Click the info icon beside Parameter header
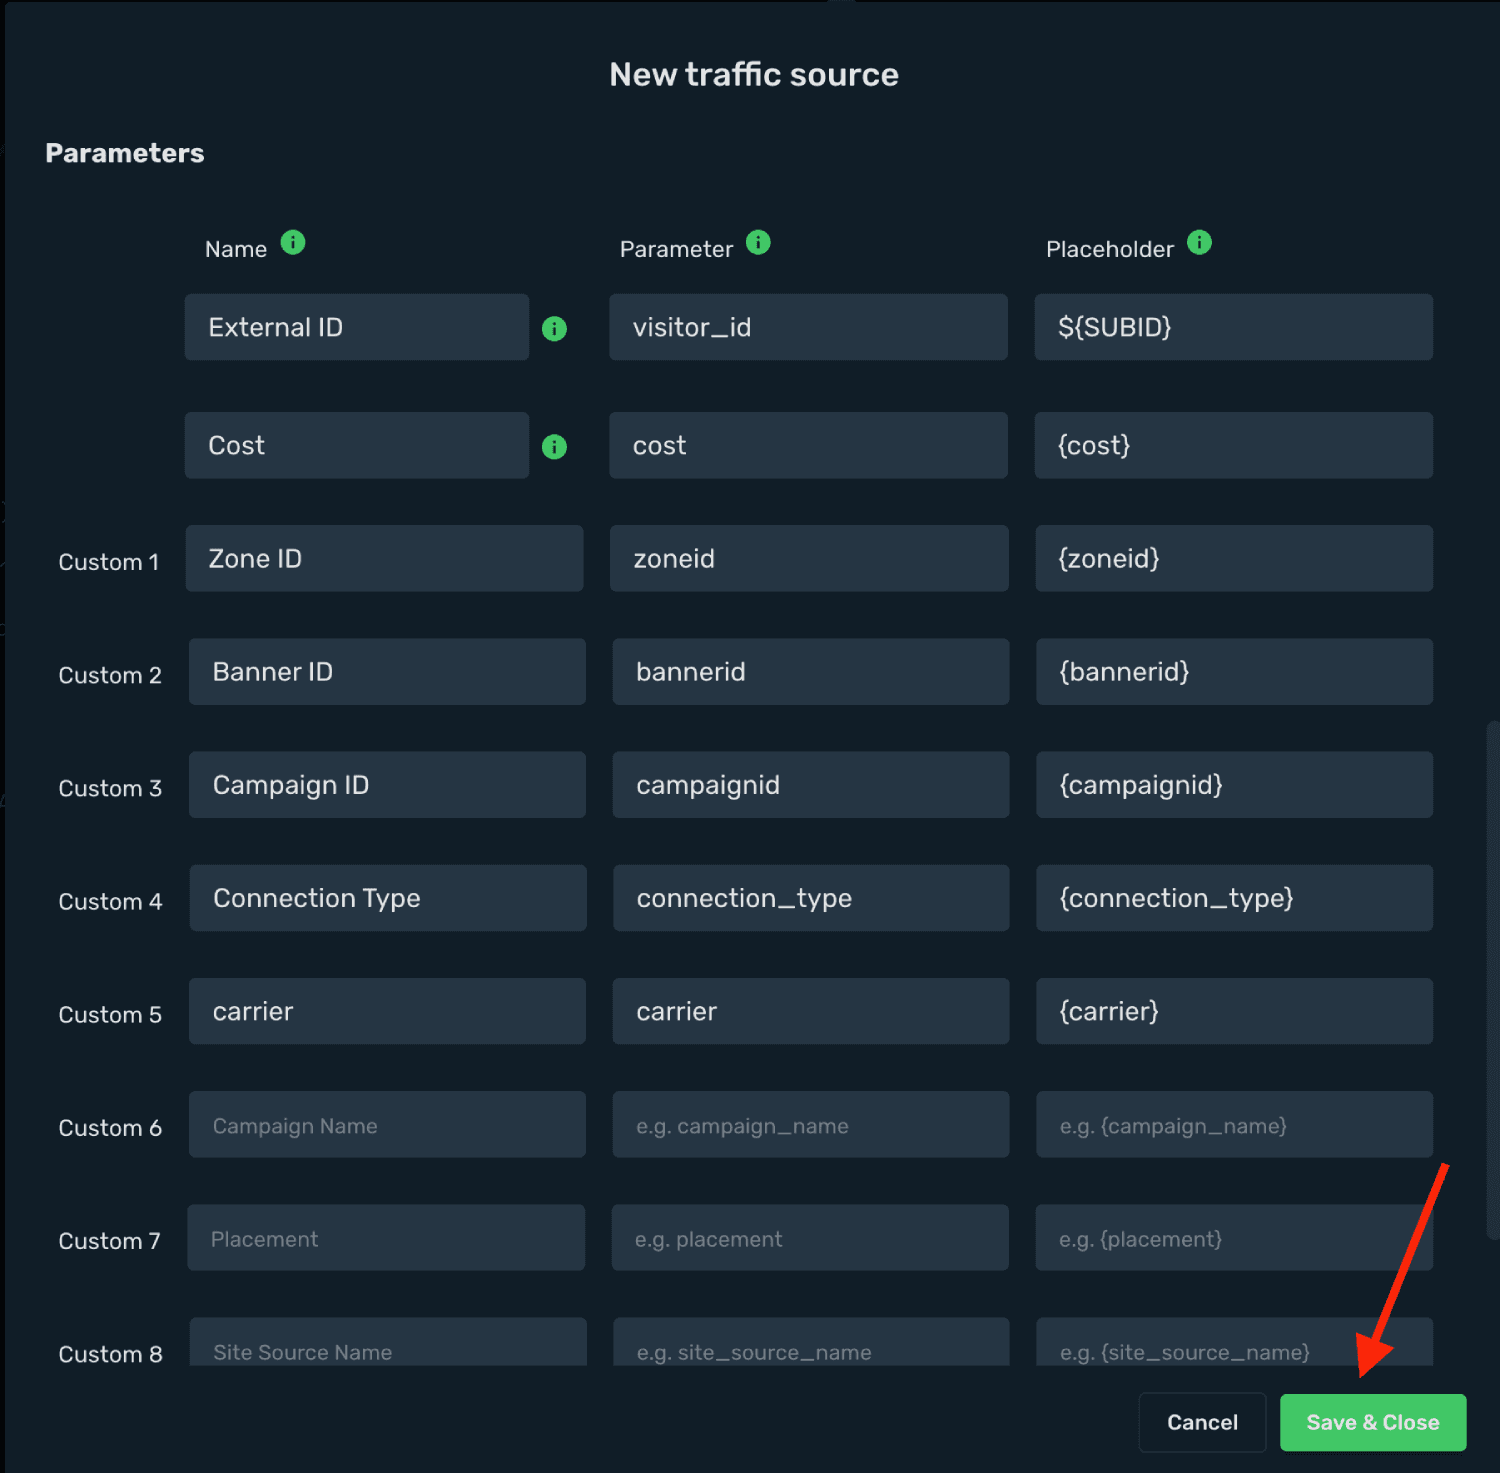The image size is (1500, 1473). (x=759, y=243)
